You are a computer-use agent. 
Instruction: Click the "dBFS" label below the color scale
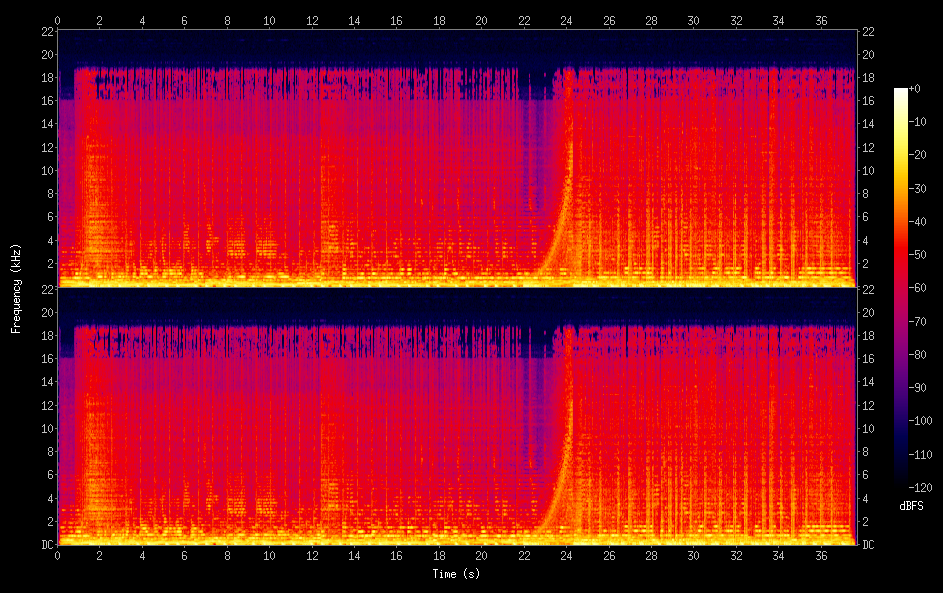pyautogui.click(x=911, y=506)
